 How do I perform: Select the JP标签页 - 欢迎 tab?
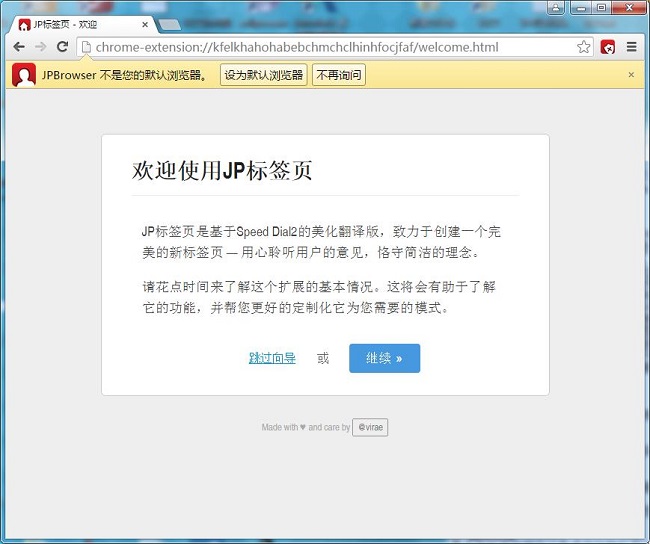[x=75, y=24]
